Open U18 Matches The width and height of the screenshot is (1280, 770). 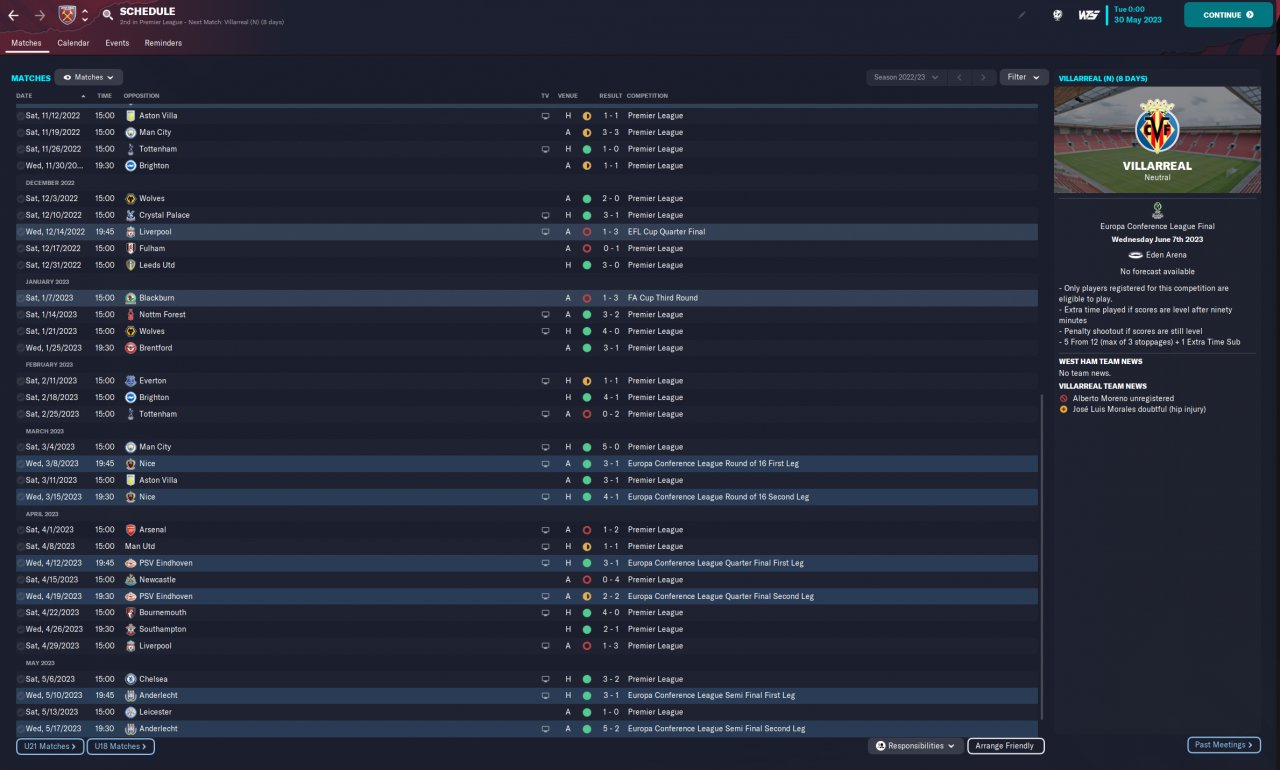120,746
